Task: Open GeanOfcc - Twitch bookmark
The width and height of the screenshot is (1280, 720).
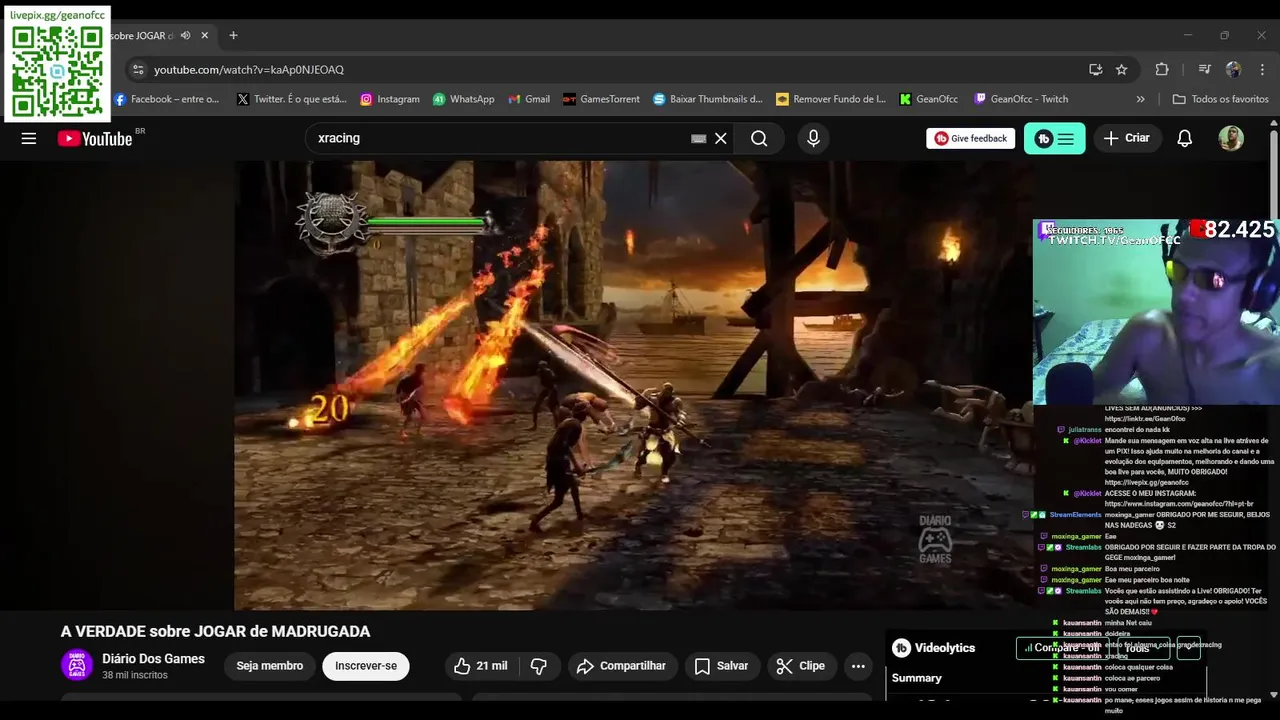Action: 1021,99
